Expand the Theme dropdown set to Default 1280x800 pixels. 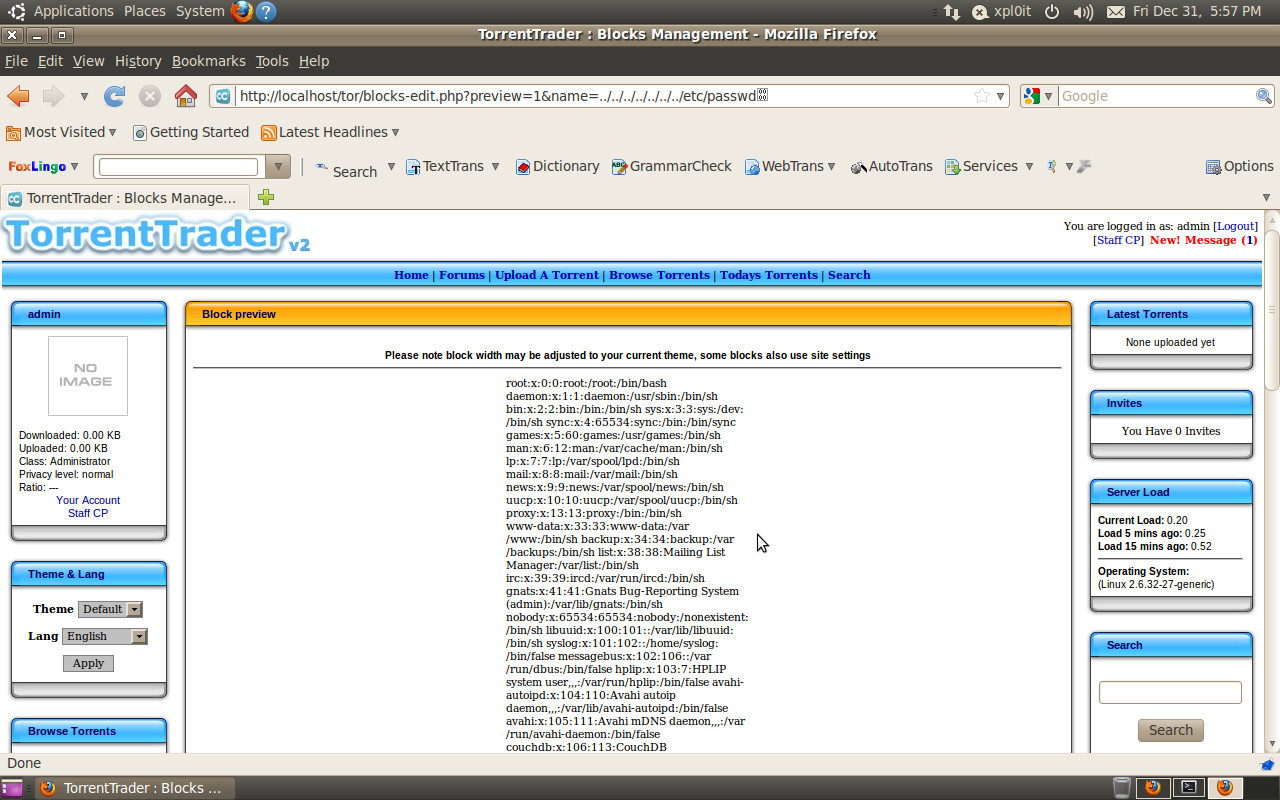pyautogui.click(x=110, y=609)
